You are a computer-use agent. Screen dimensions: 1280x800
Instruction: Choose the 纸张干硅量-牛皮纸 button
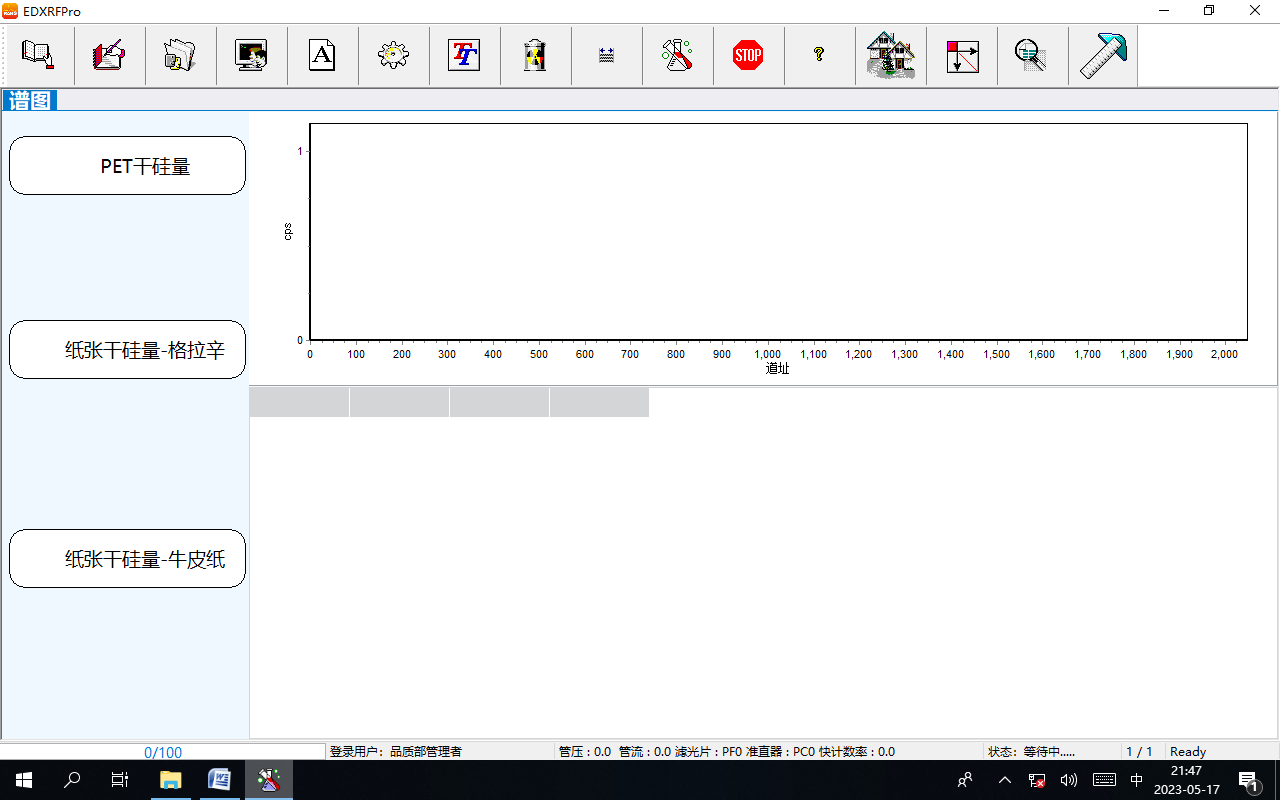[127, 559]
